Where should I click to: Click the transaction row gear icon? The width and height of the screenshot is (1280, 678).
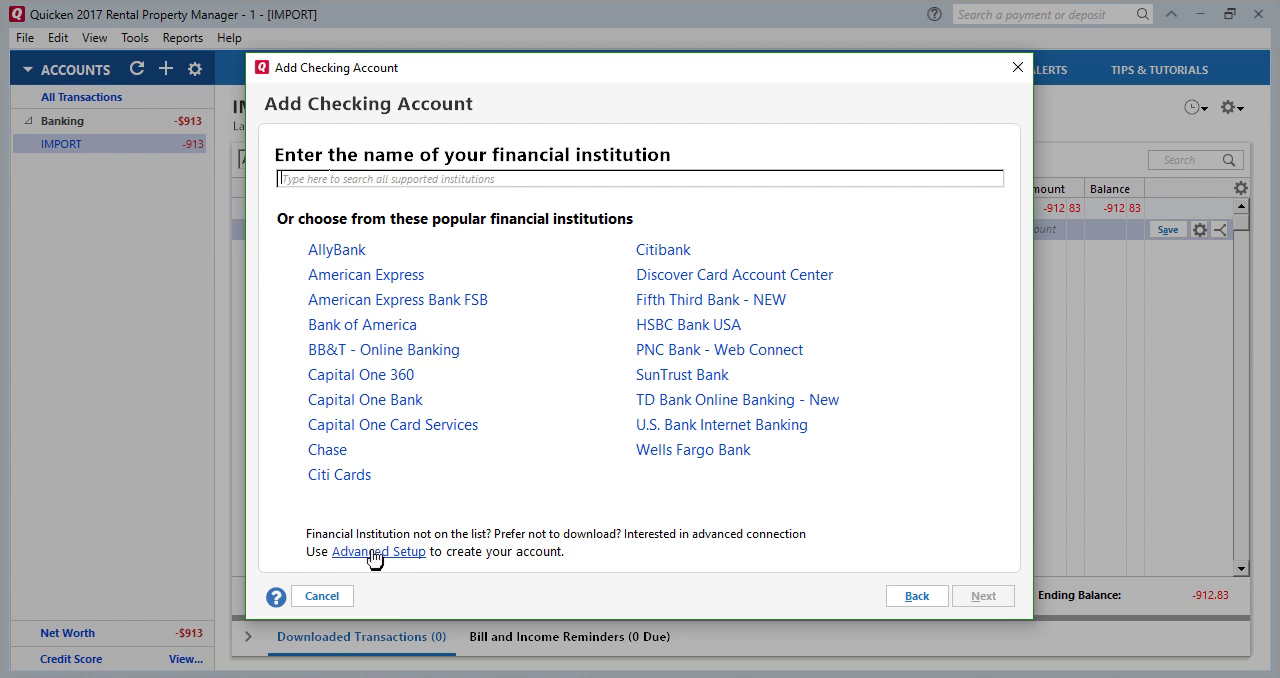[1200, 230]
